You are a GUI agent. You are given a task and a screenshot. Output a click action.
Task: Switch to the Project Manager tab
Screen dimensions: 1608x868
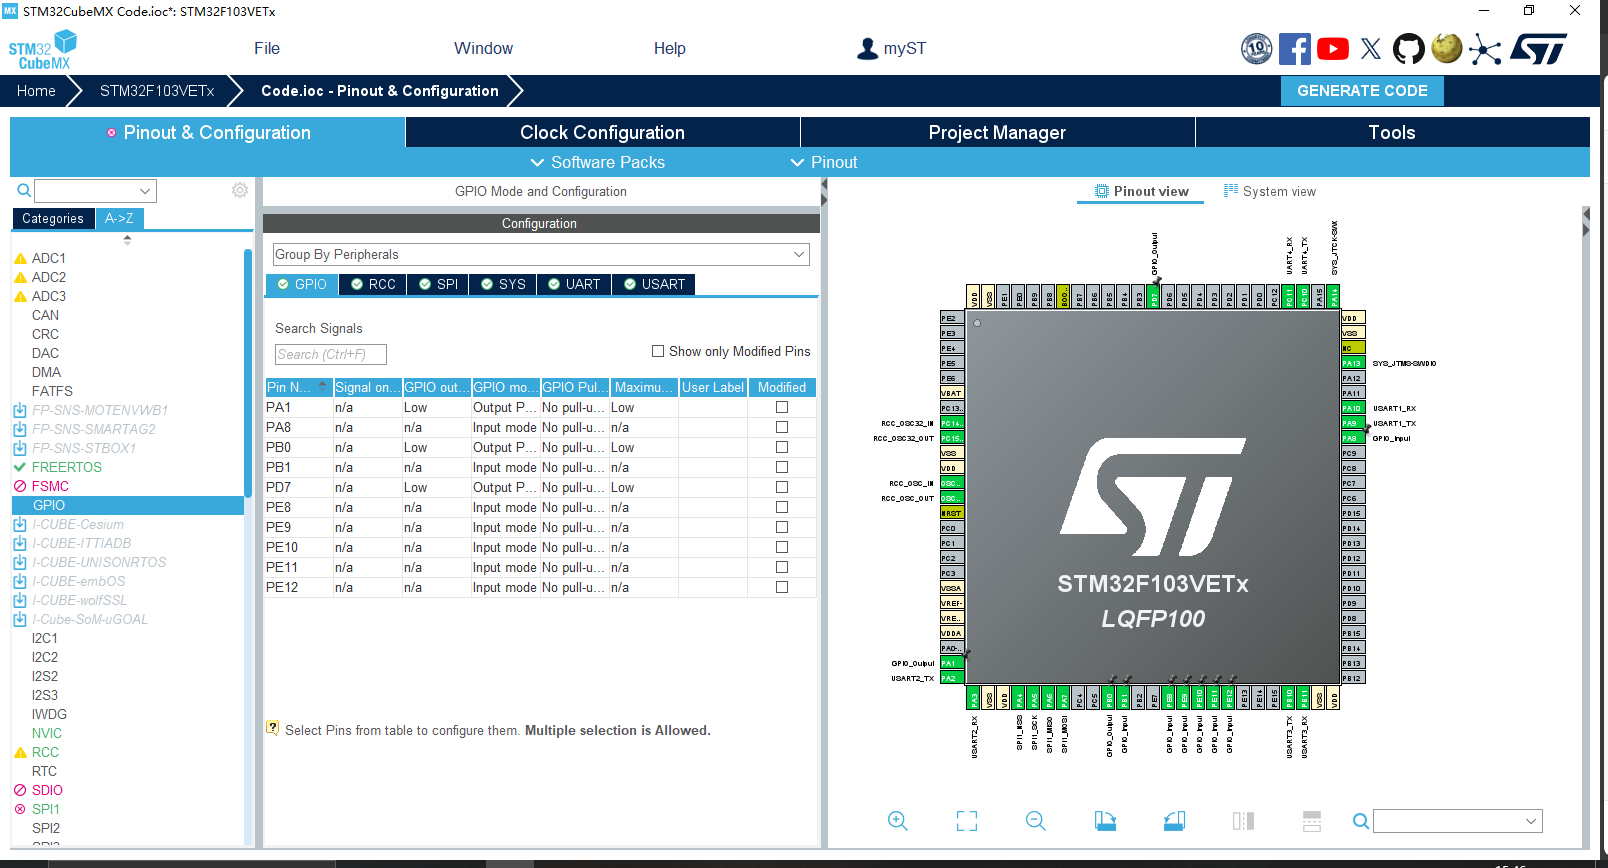point(997,132)
